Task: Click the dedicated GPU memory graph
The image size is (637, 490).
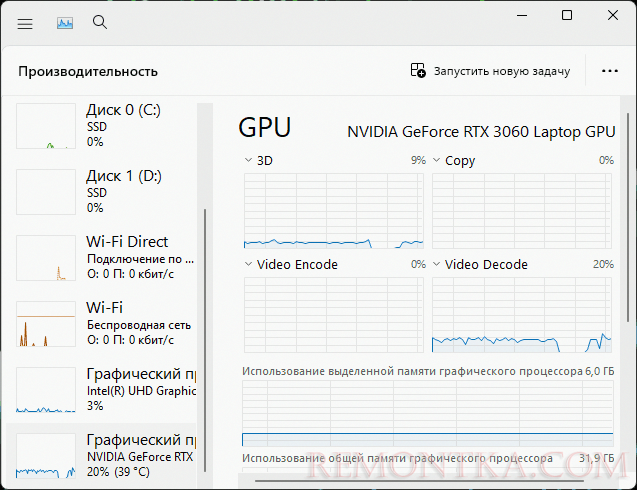Action: tap(428, 413)
